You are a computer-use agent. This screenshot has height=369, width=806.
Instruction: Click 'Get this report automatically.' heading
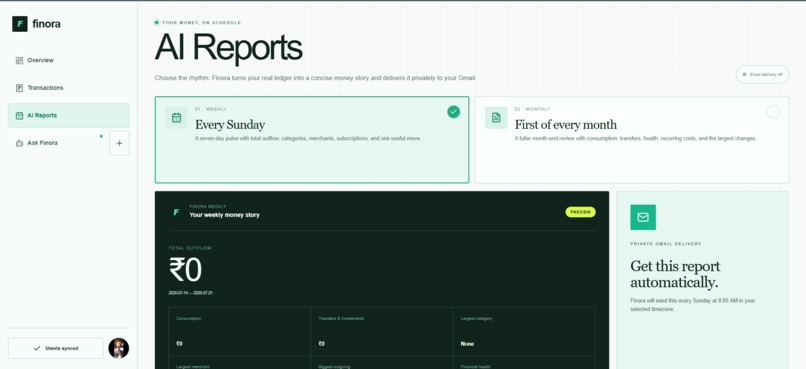coord(675,274)
